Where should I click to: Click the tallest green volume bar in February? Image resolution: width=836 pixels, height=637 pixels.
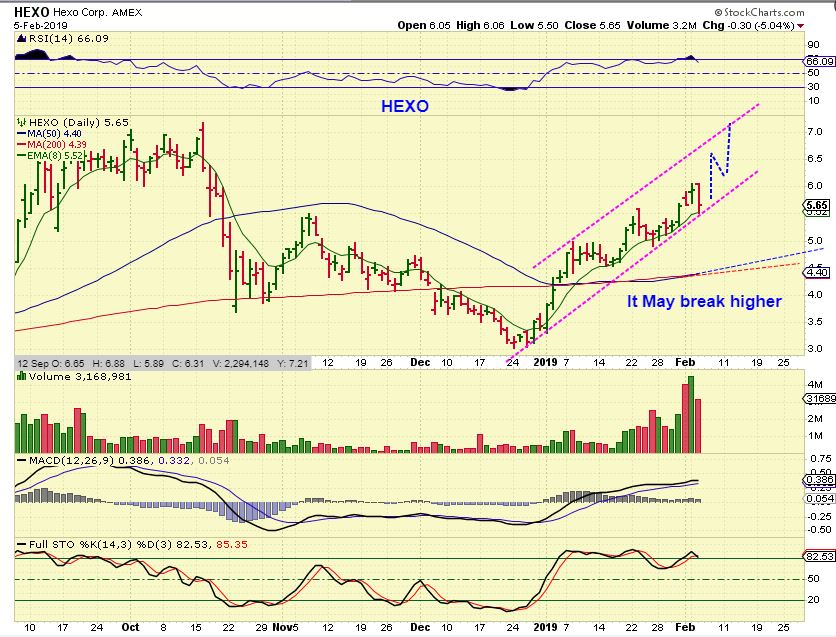[x=691, y=415]
